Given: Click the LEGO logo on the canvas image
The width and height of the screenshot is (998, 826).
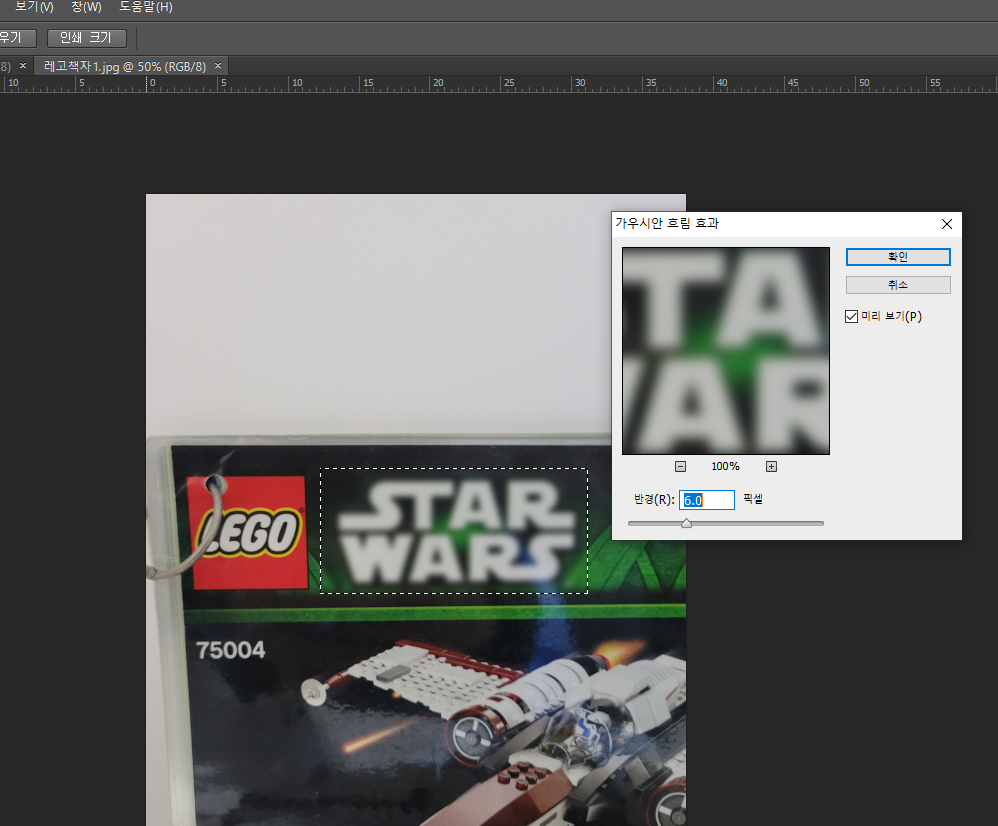Looking at the screenshot, I should (x=248, y=533).
